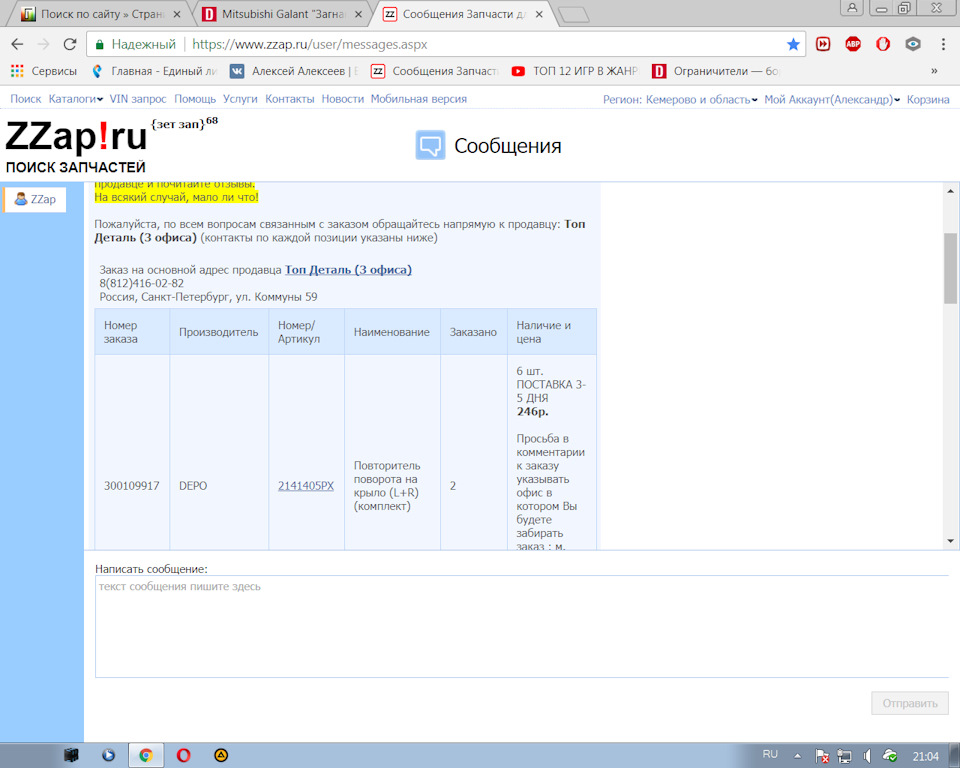Open the Корзина cart link

click(x=928, y=100)
